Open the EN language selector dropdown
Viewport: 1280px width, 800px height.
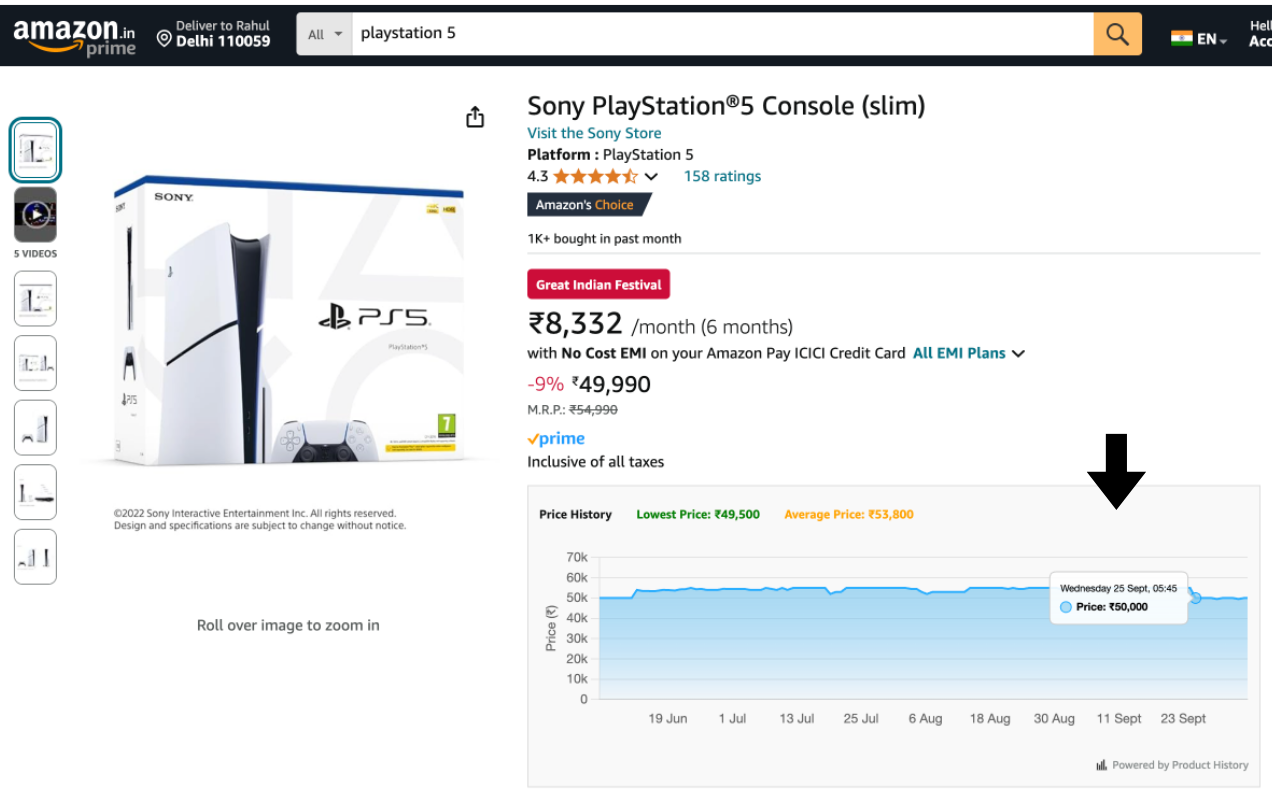[x=1212, y=39]
